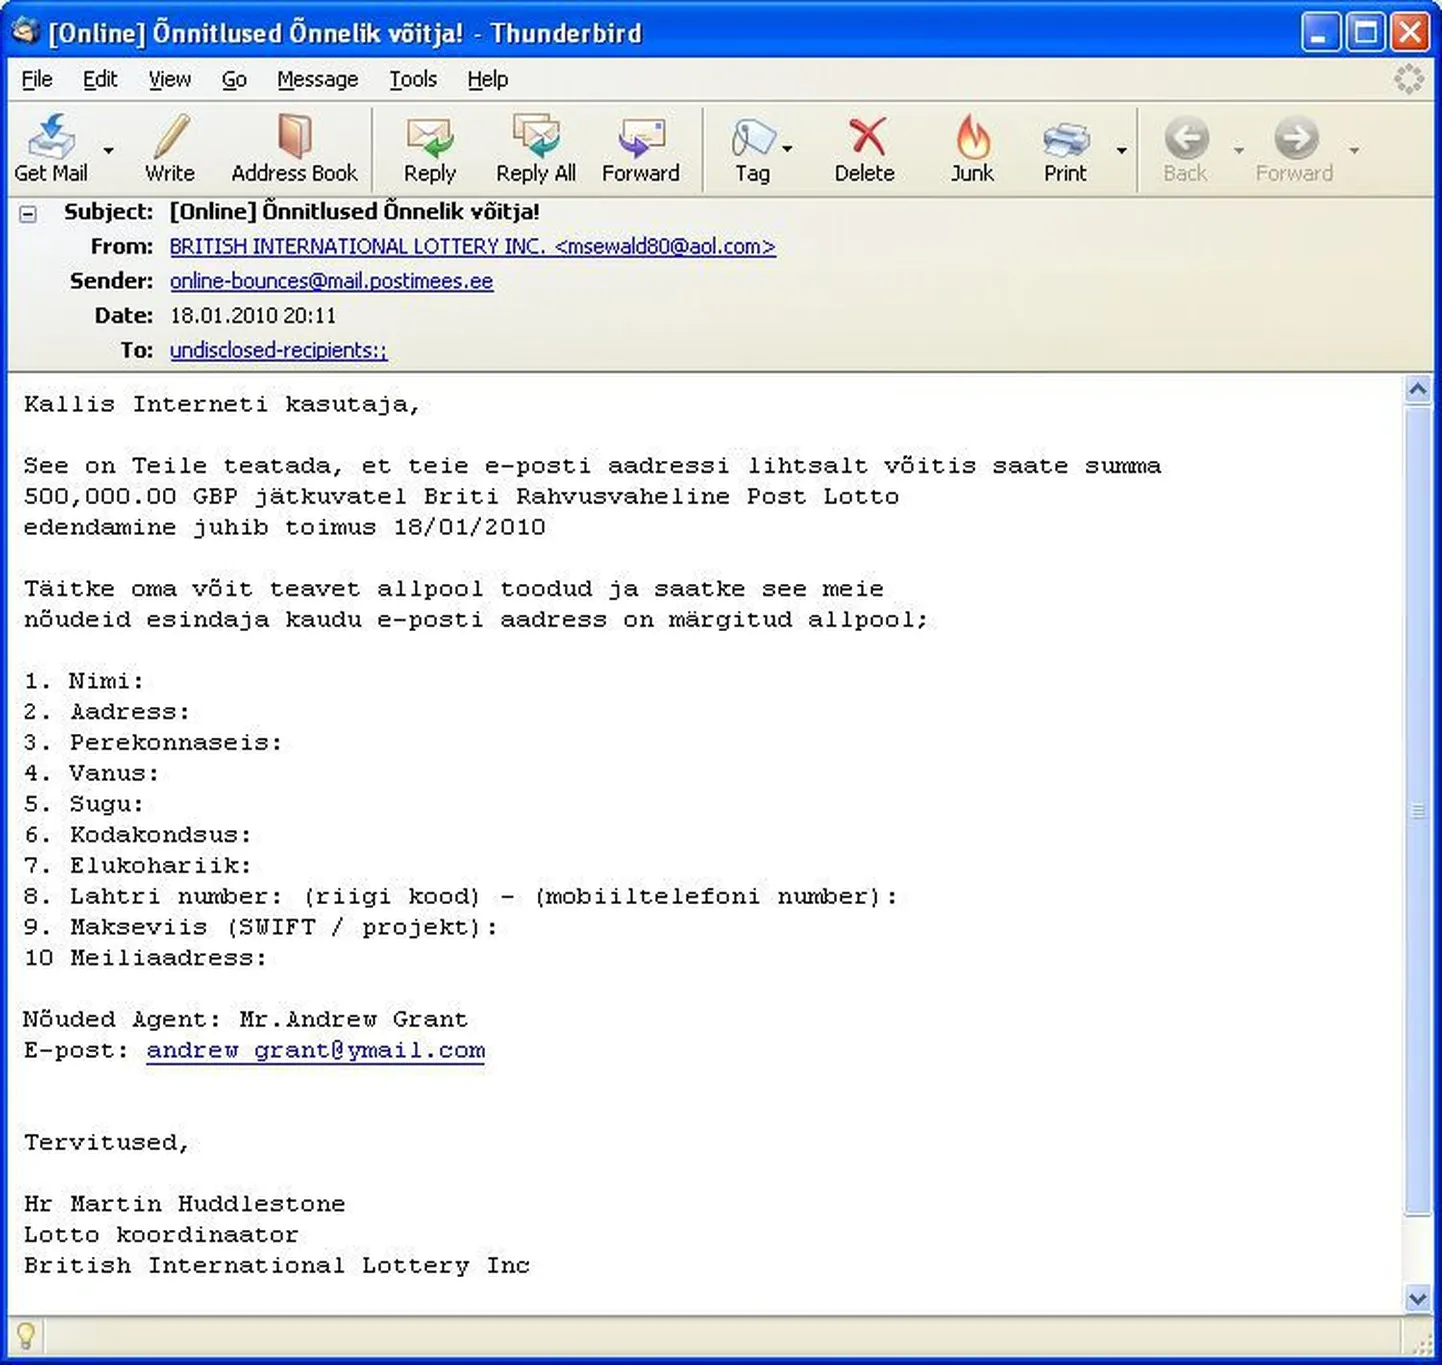Click the line "3. Perekonnaseis:"
The image size is (1442, 1365).
click(153, 743)
